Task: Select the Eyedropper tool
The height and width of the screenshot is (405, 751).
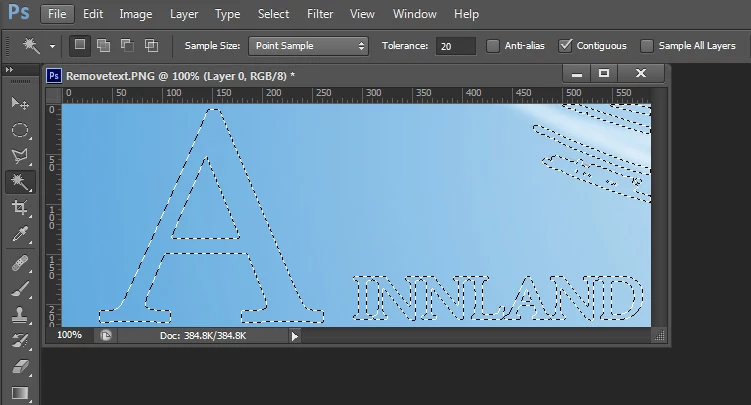Action: tap(20, 234)
